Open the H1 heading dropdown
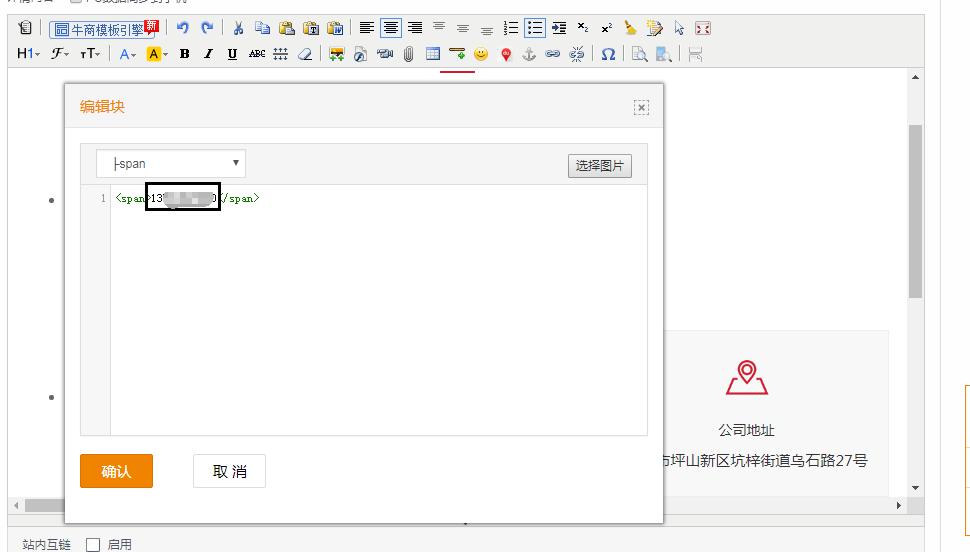This screenshot has height=552, width=970. tap(28, 54)
